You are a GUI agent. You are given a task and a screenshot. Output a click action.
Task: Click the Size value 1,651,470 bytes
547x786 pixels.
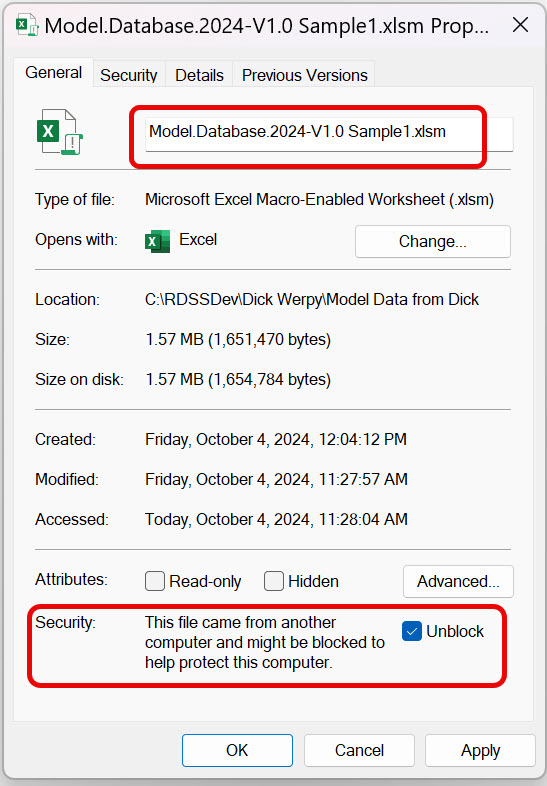[238, 339]
